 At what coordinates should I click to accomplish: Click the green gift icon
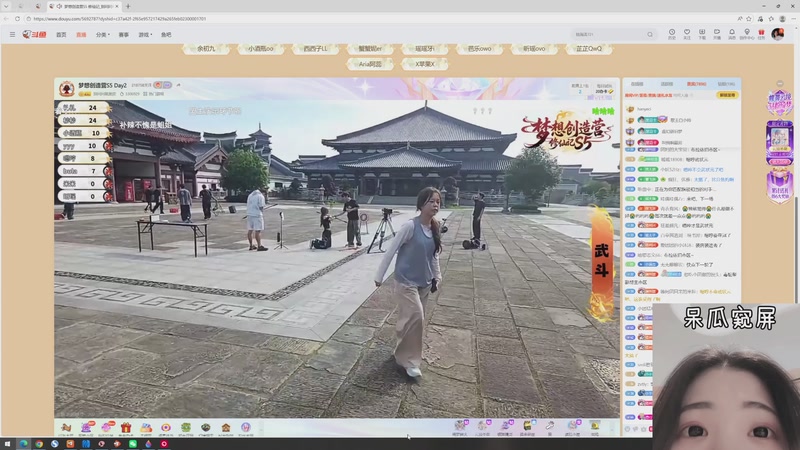186,428
